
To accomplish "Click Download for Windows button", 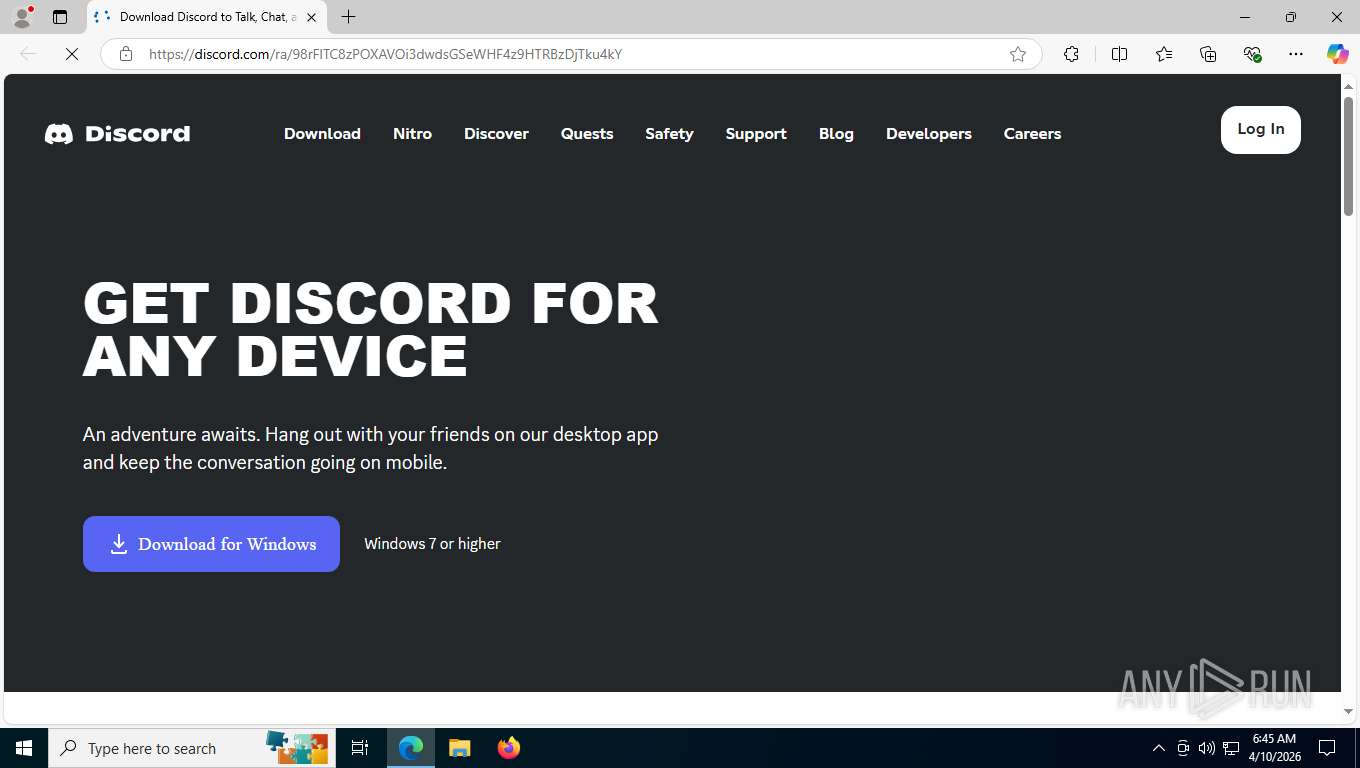I will 211,544.
